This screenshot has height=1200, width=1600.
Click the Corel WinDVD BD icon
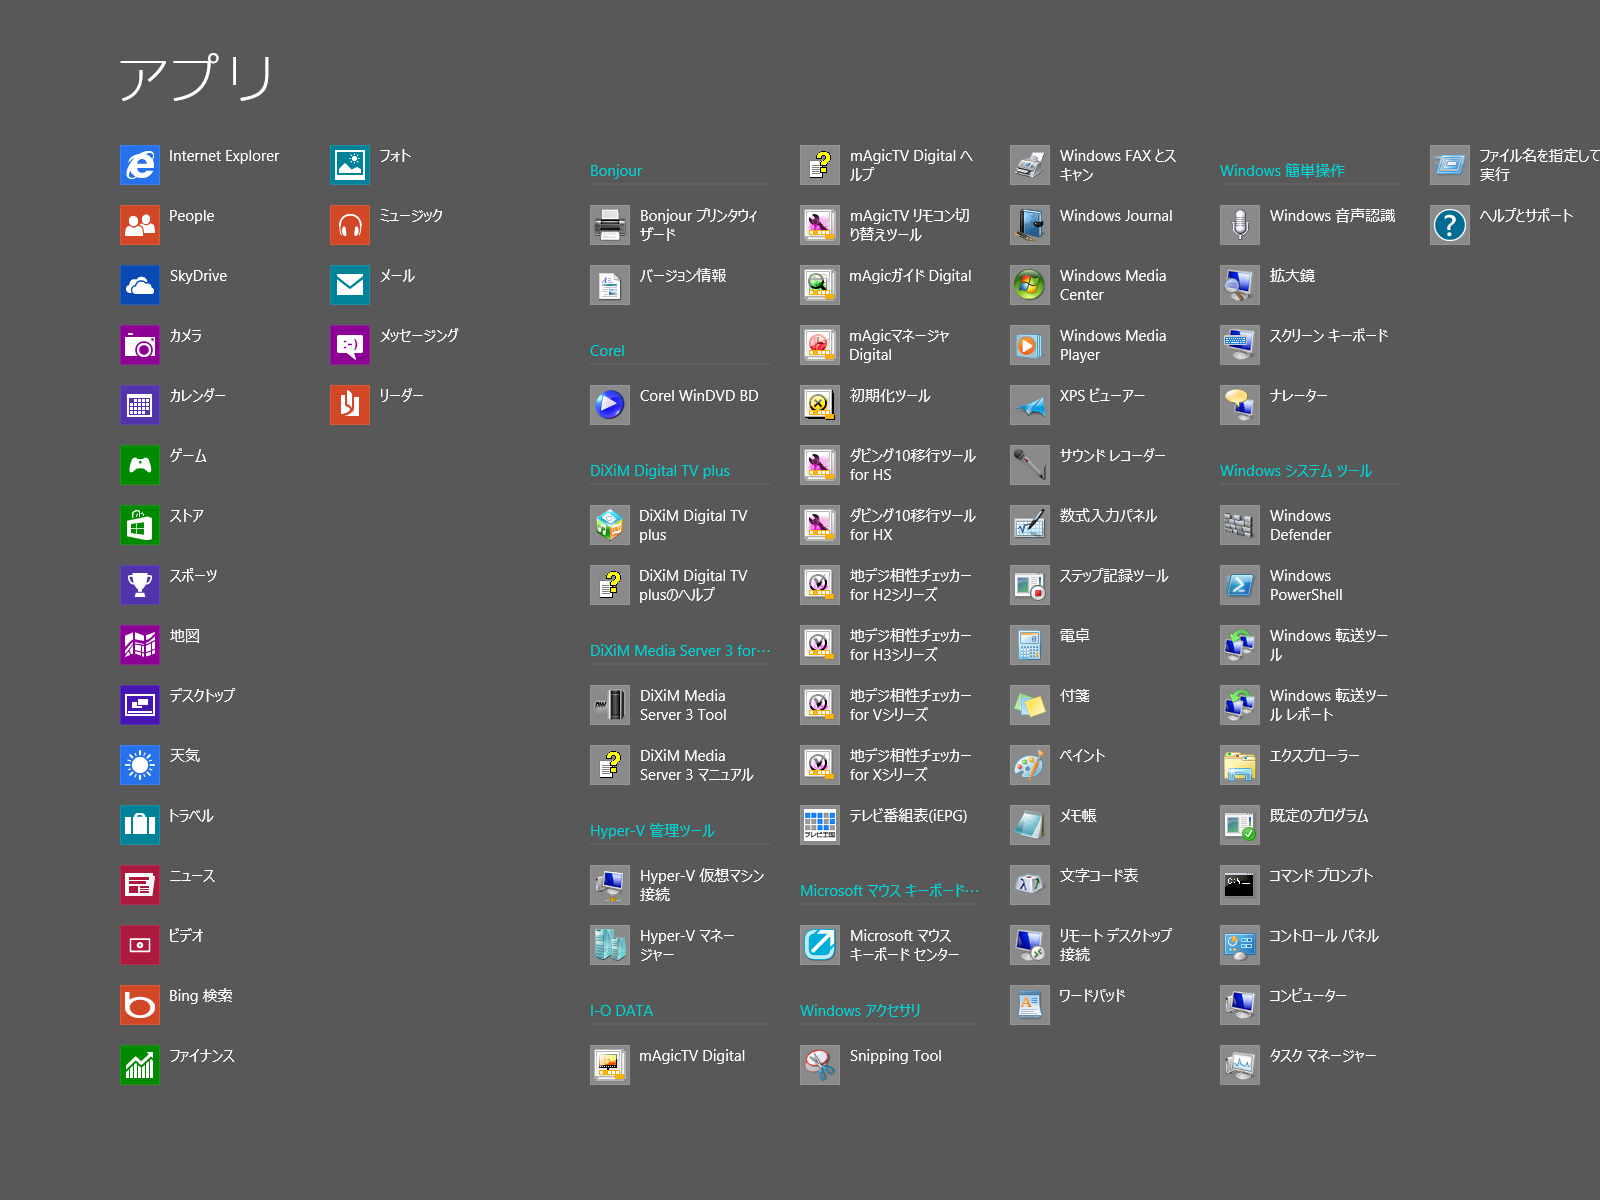pyautogui.click(x=610, y=405)
